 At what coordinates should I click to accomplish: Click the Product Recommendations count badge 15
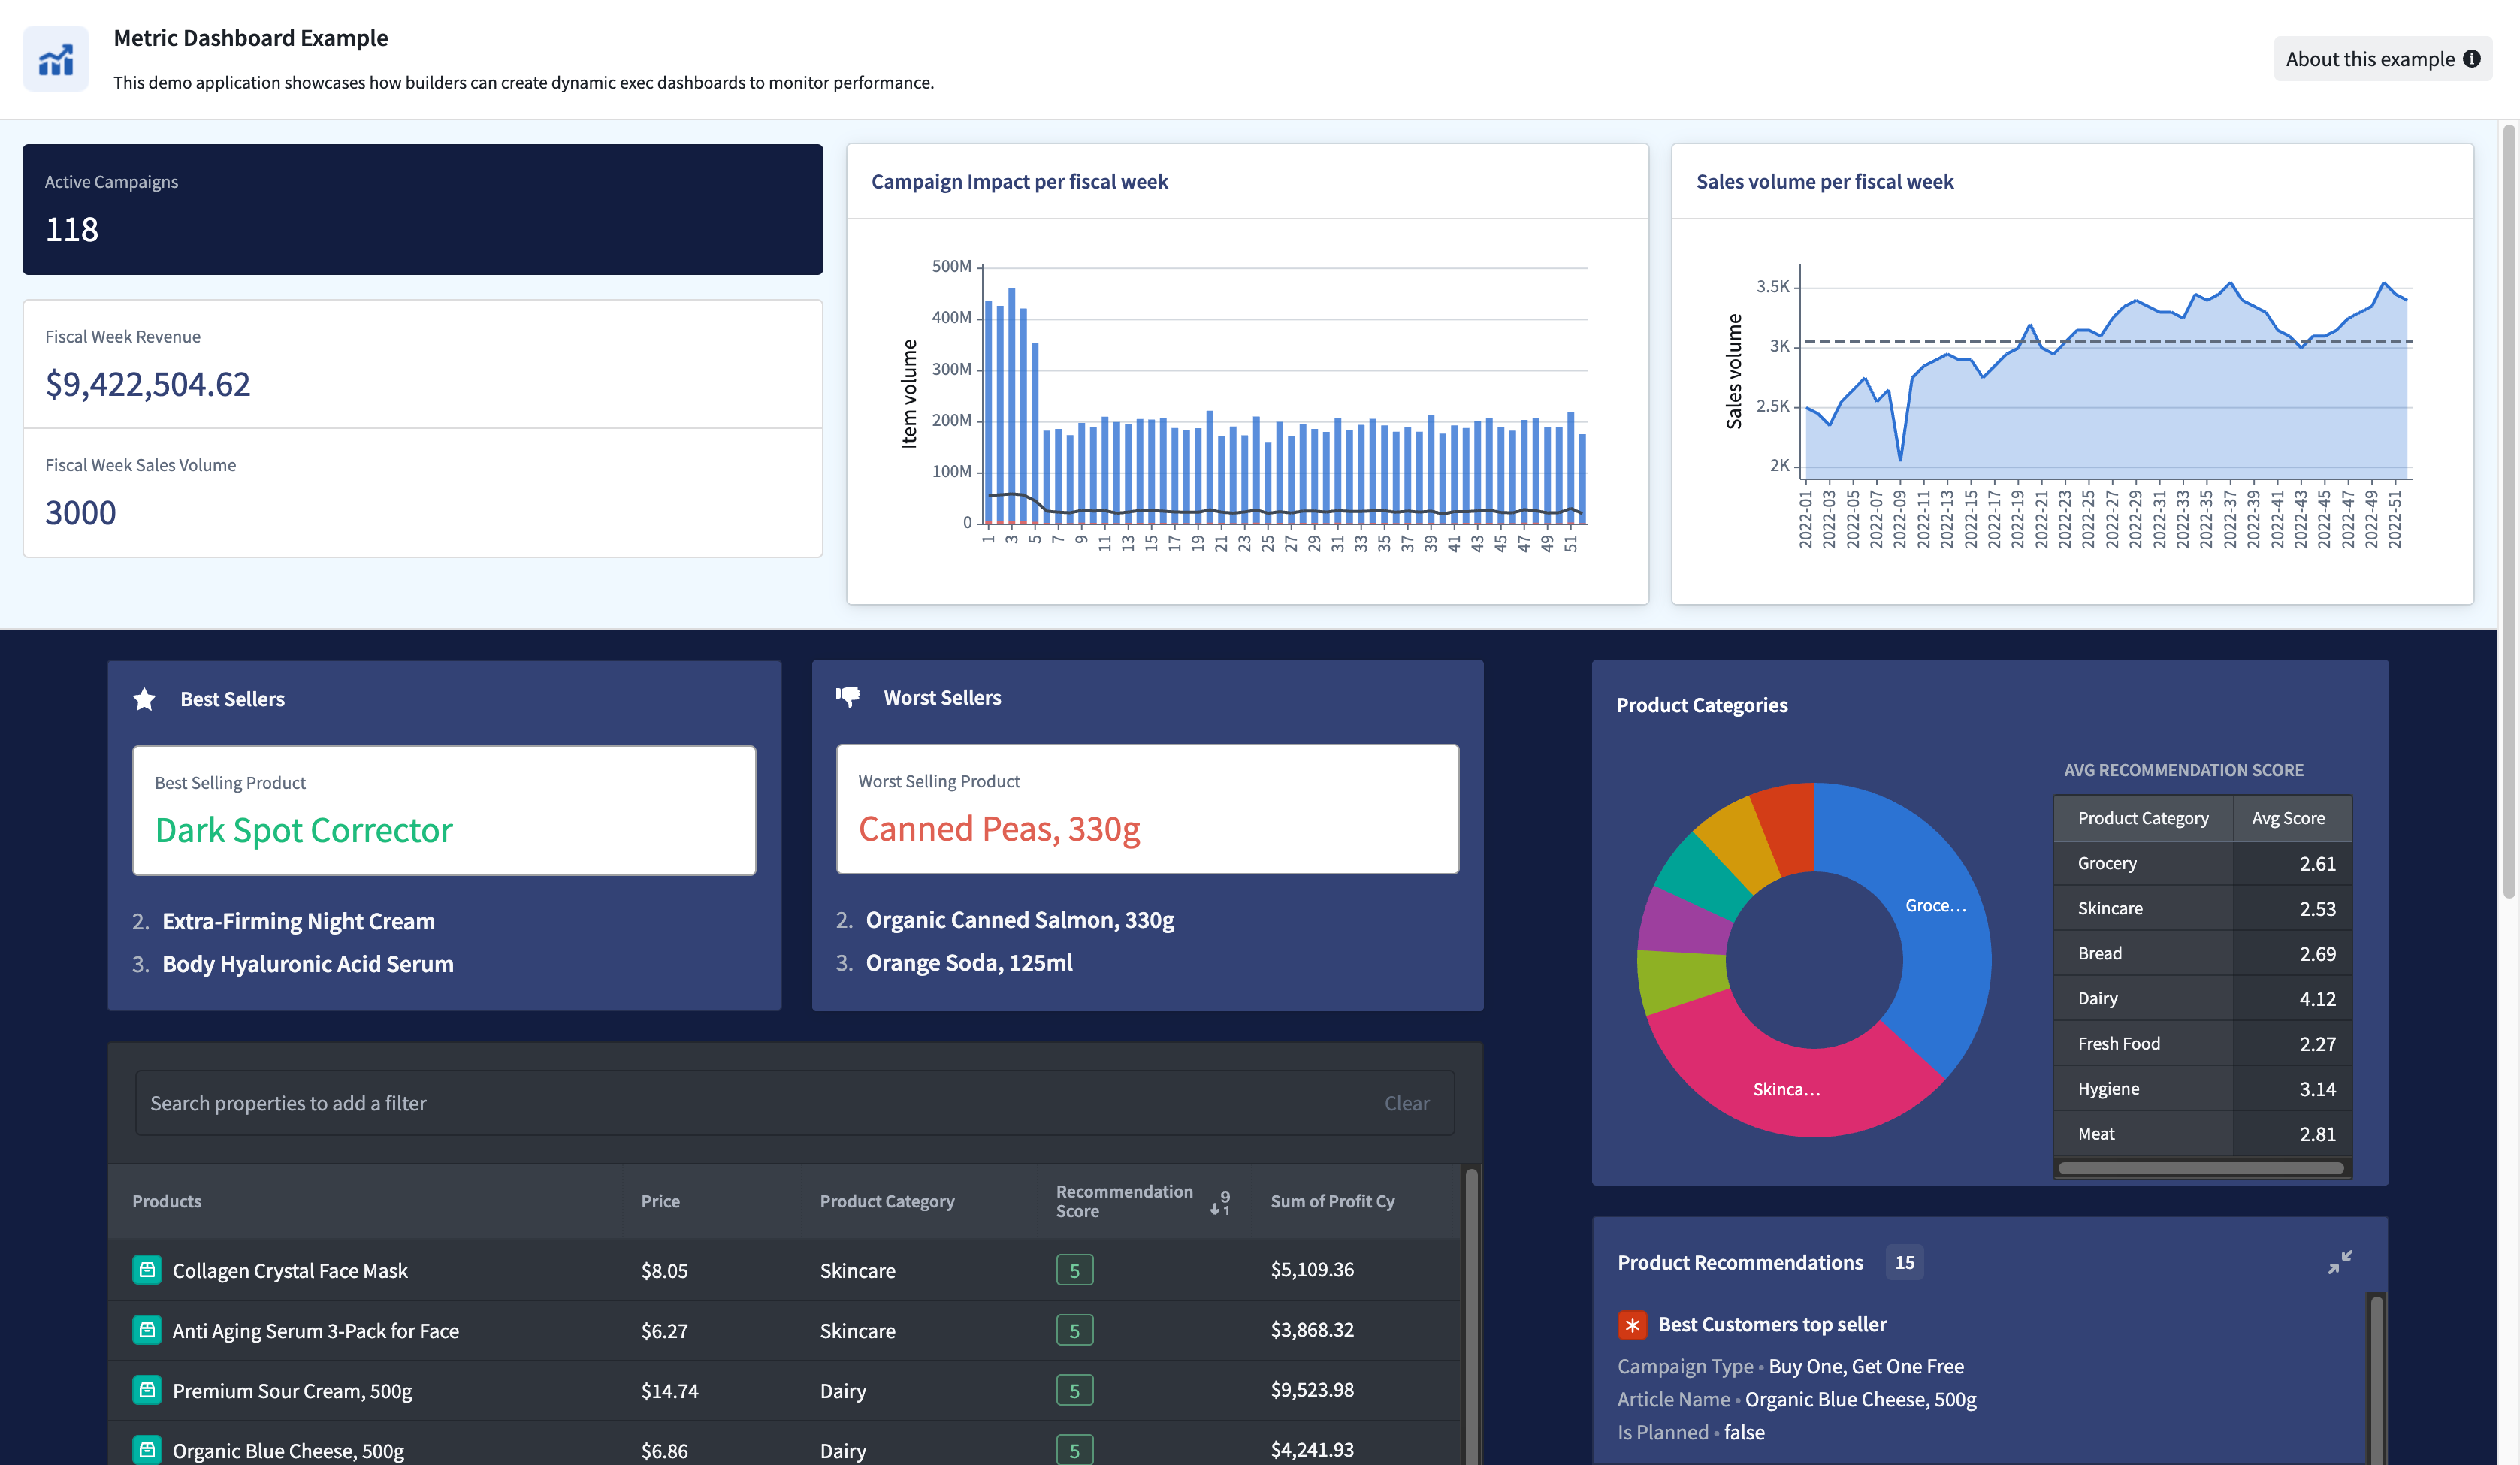point(1905,1262)
